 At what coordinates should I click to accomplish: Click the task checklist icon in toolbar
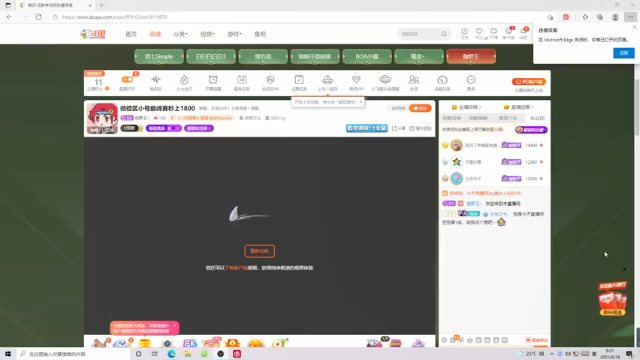pyautogui.click(x=299, y=80)
